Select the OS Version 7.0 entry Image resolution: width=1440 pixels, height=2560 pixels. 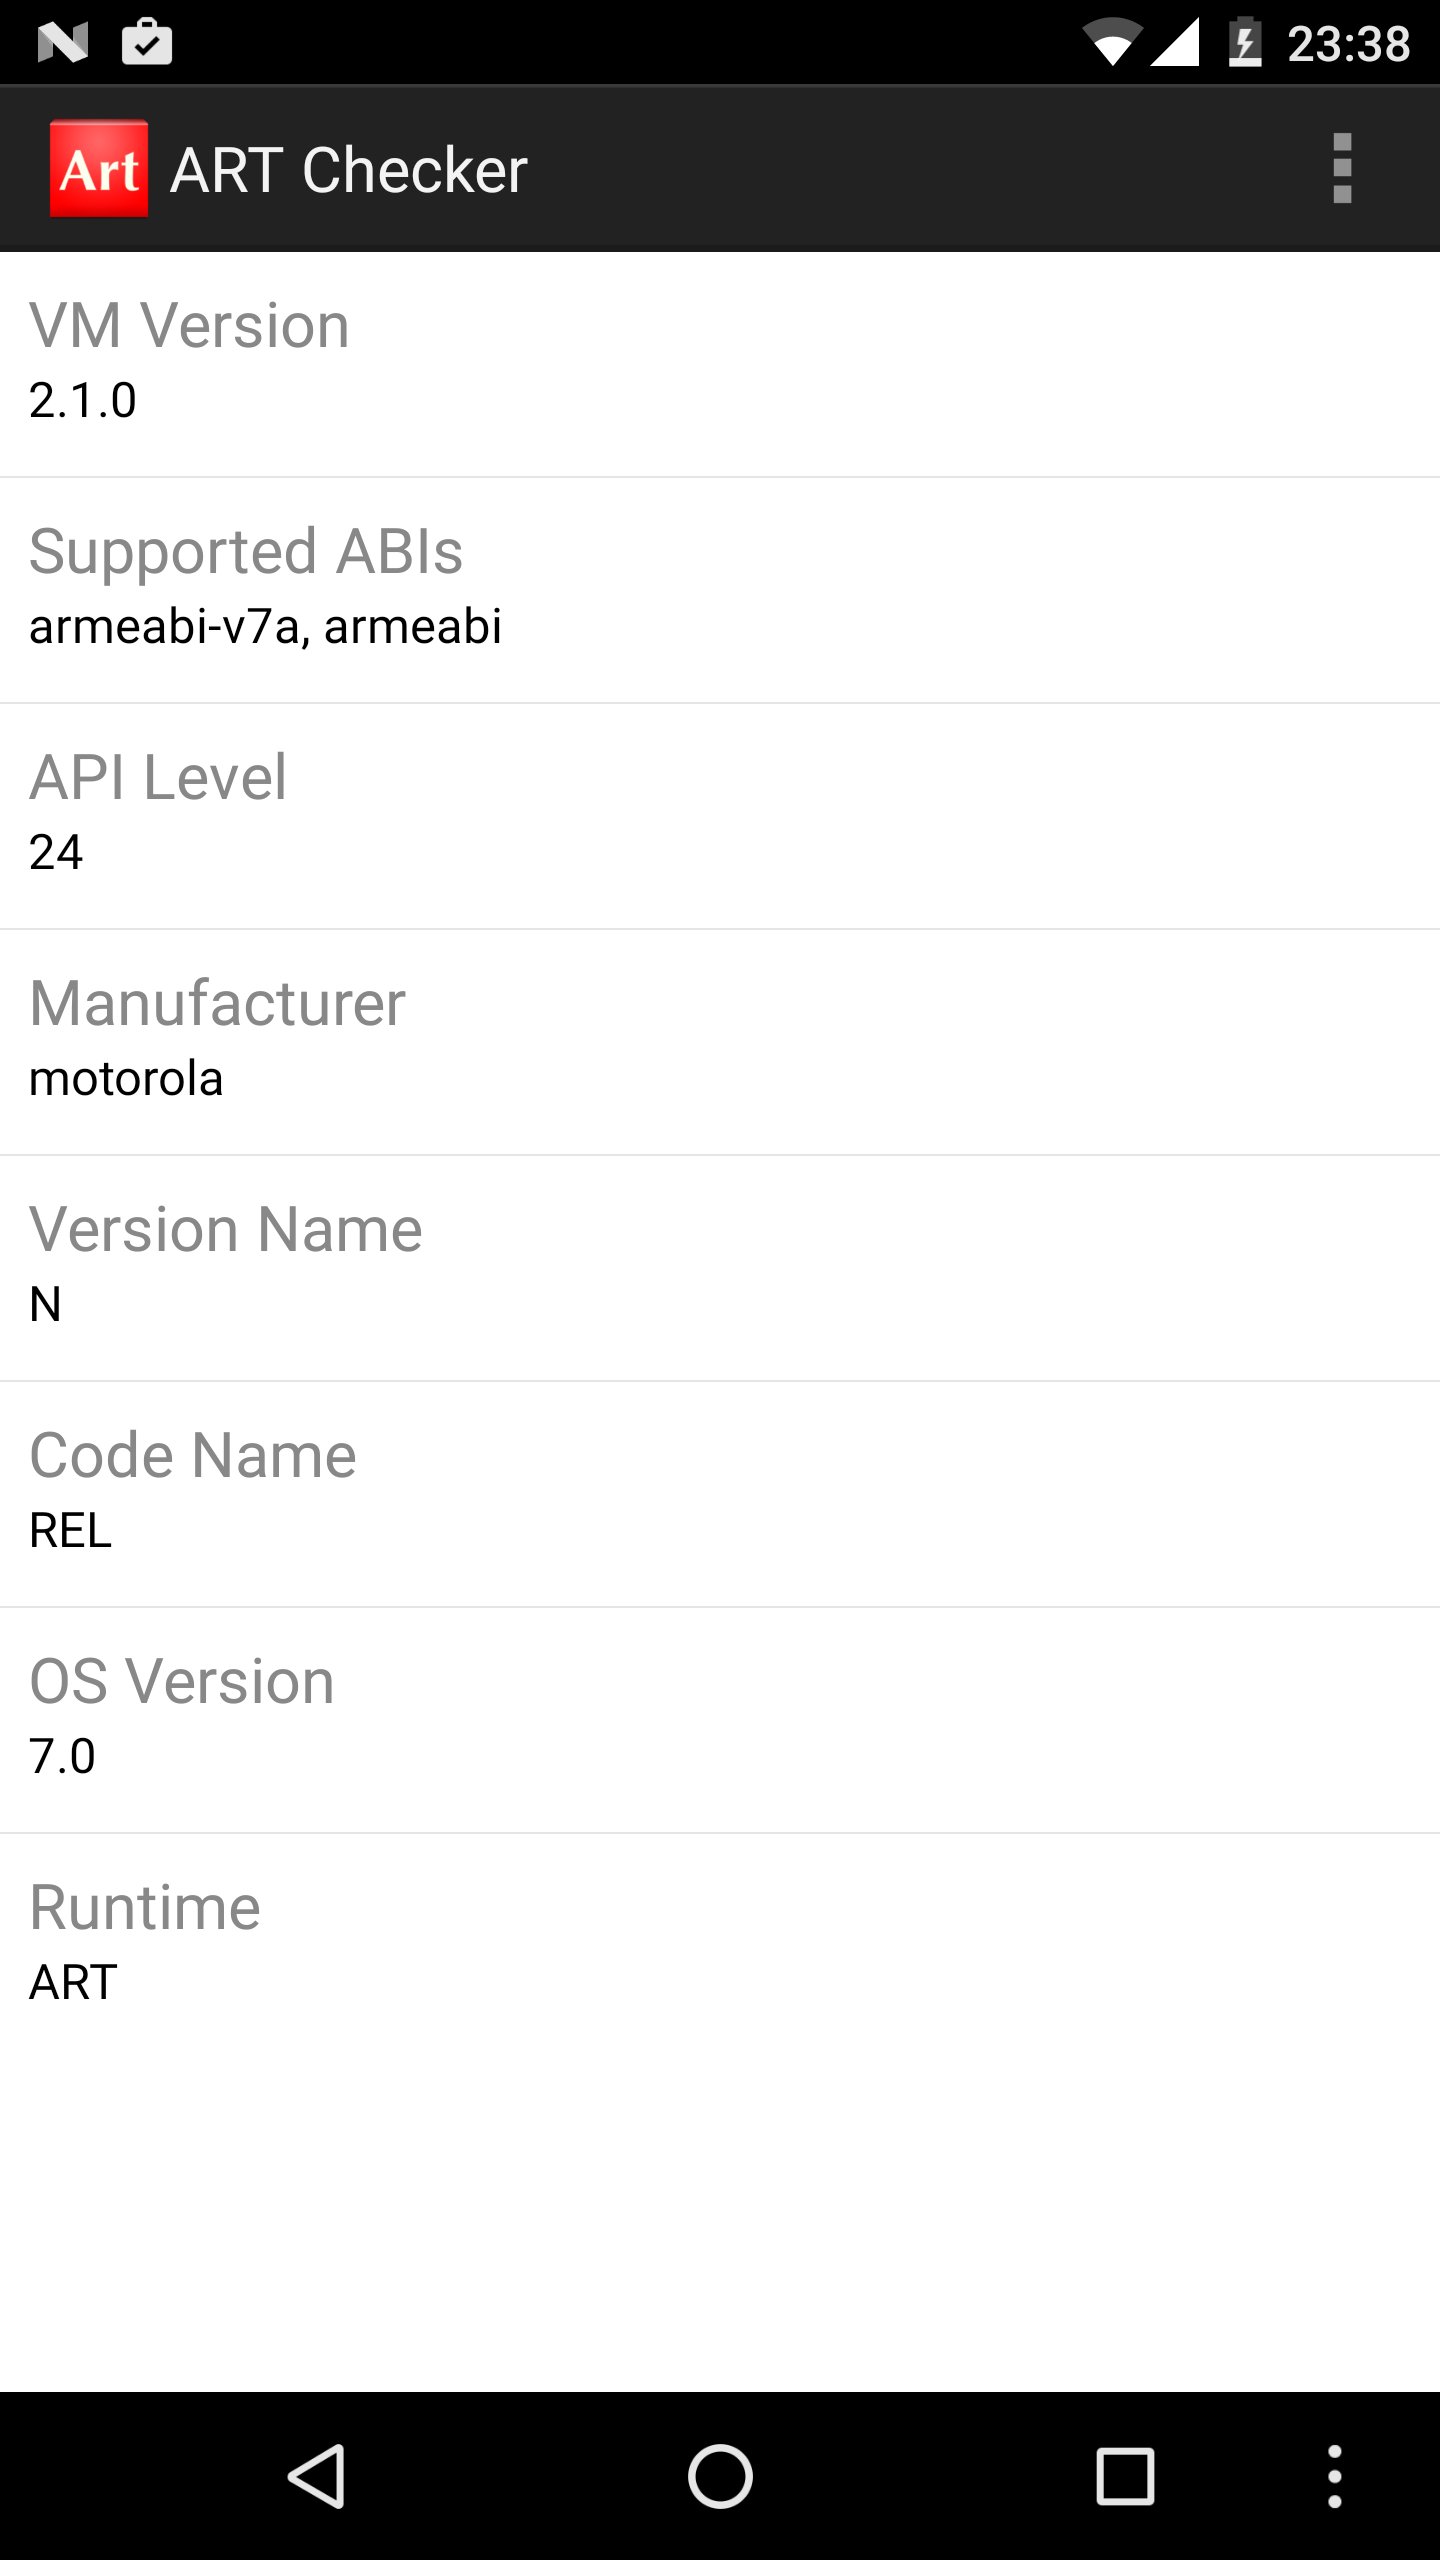(720, 1720)
